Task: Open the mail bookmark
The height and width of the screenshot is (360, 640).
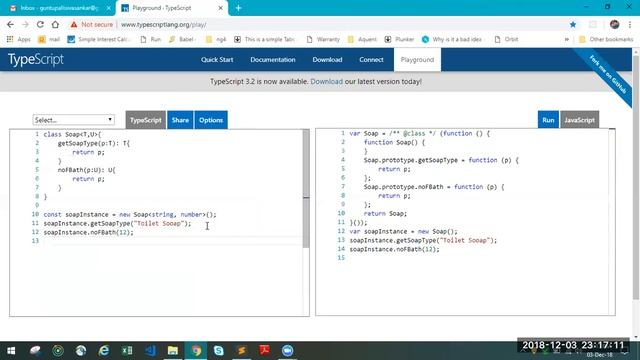Action: click(49, 39)
